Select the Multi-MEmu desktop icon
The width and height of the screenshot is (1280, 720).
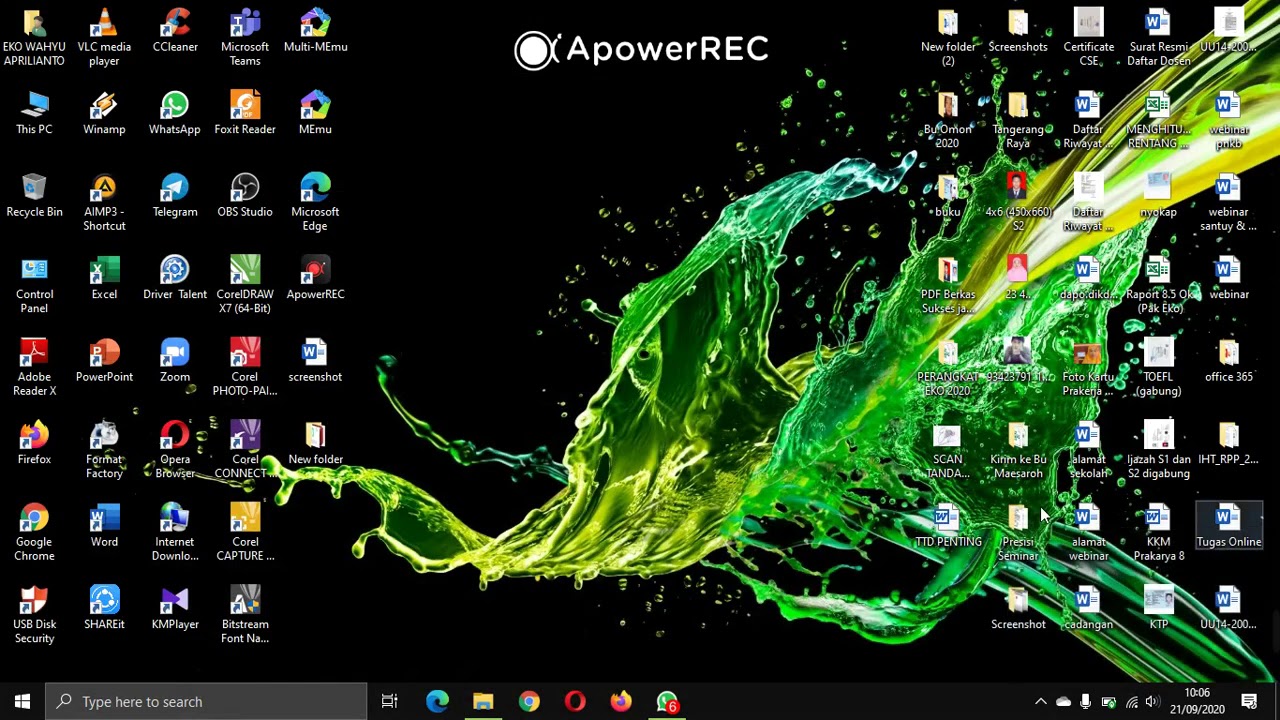point(315,30)
